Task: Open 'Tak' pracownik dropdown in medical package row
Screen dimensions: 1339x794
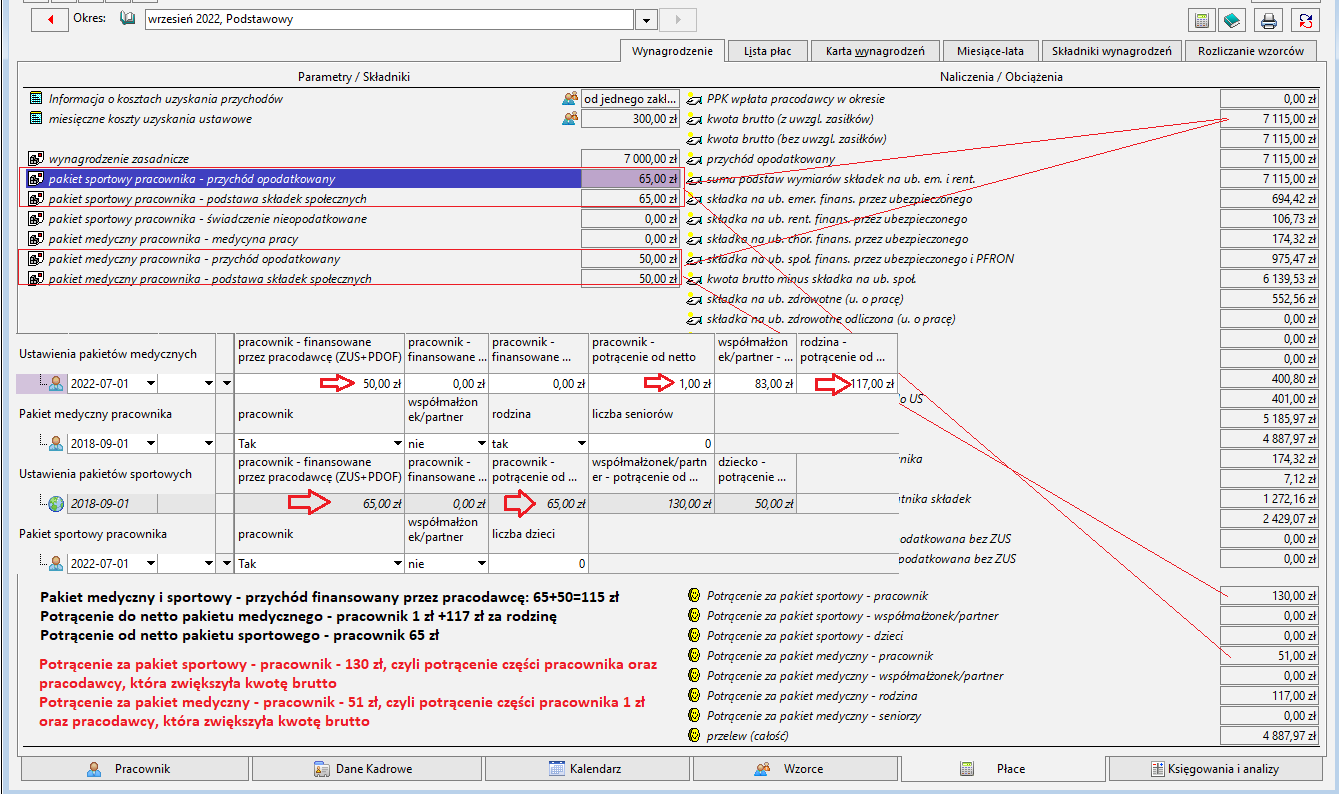Action: [x=397, y=443]
